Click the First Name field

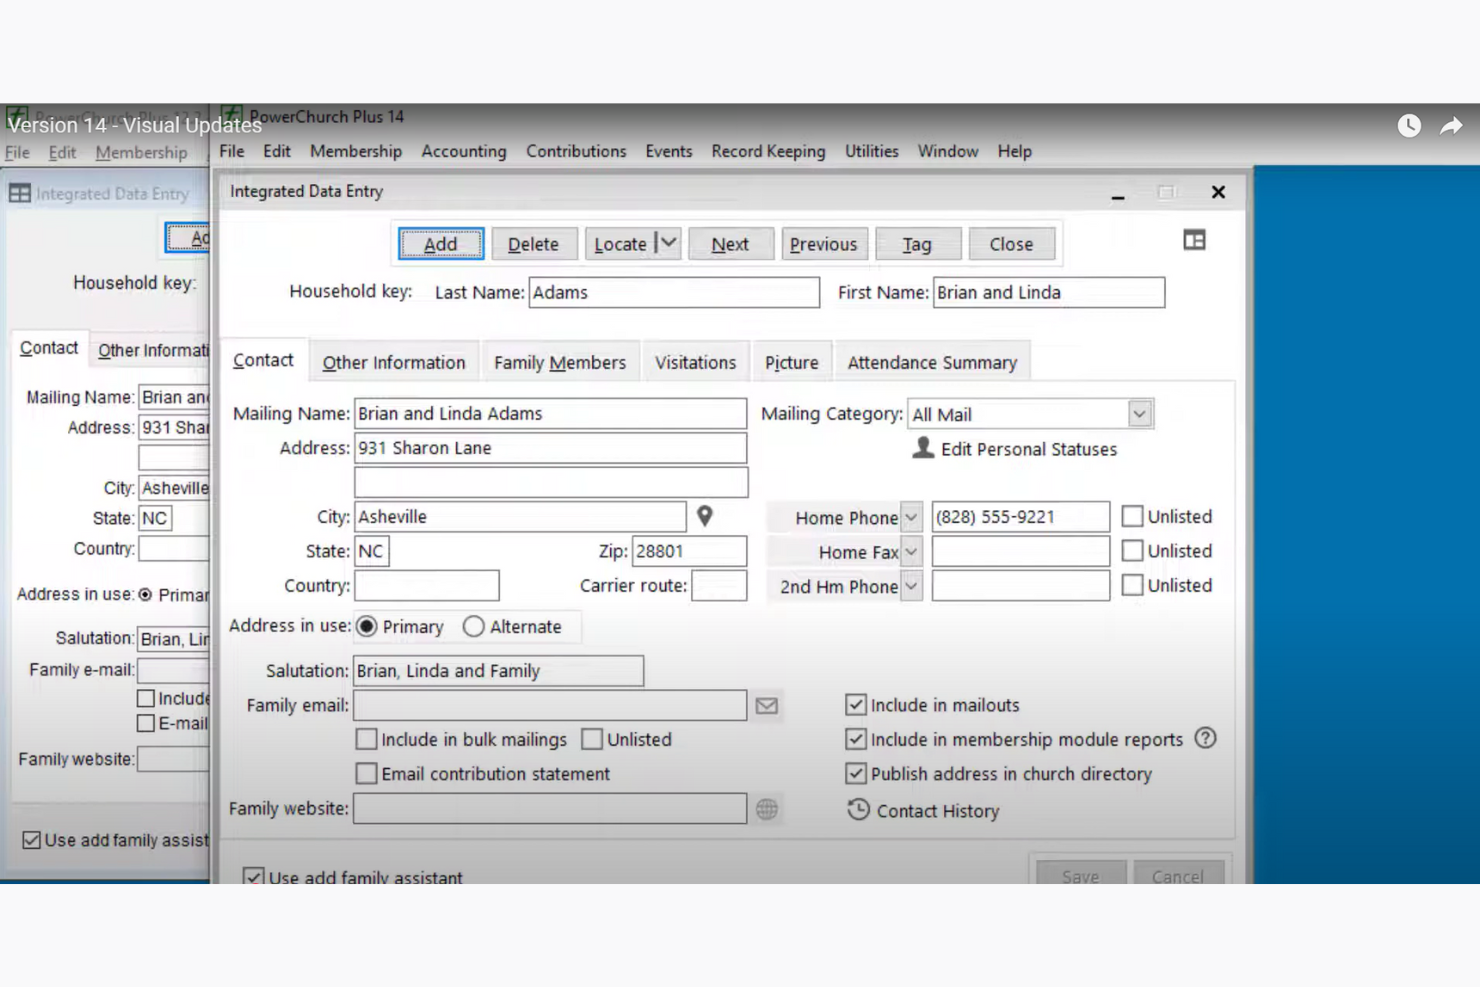[1049, 292]
